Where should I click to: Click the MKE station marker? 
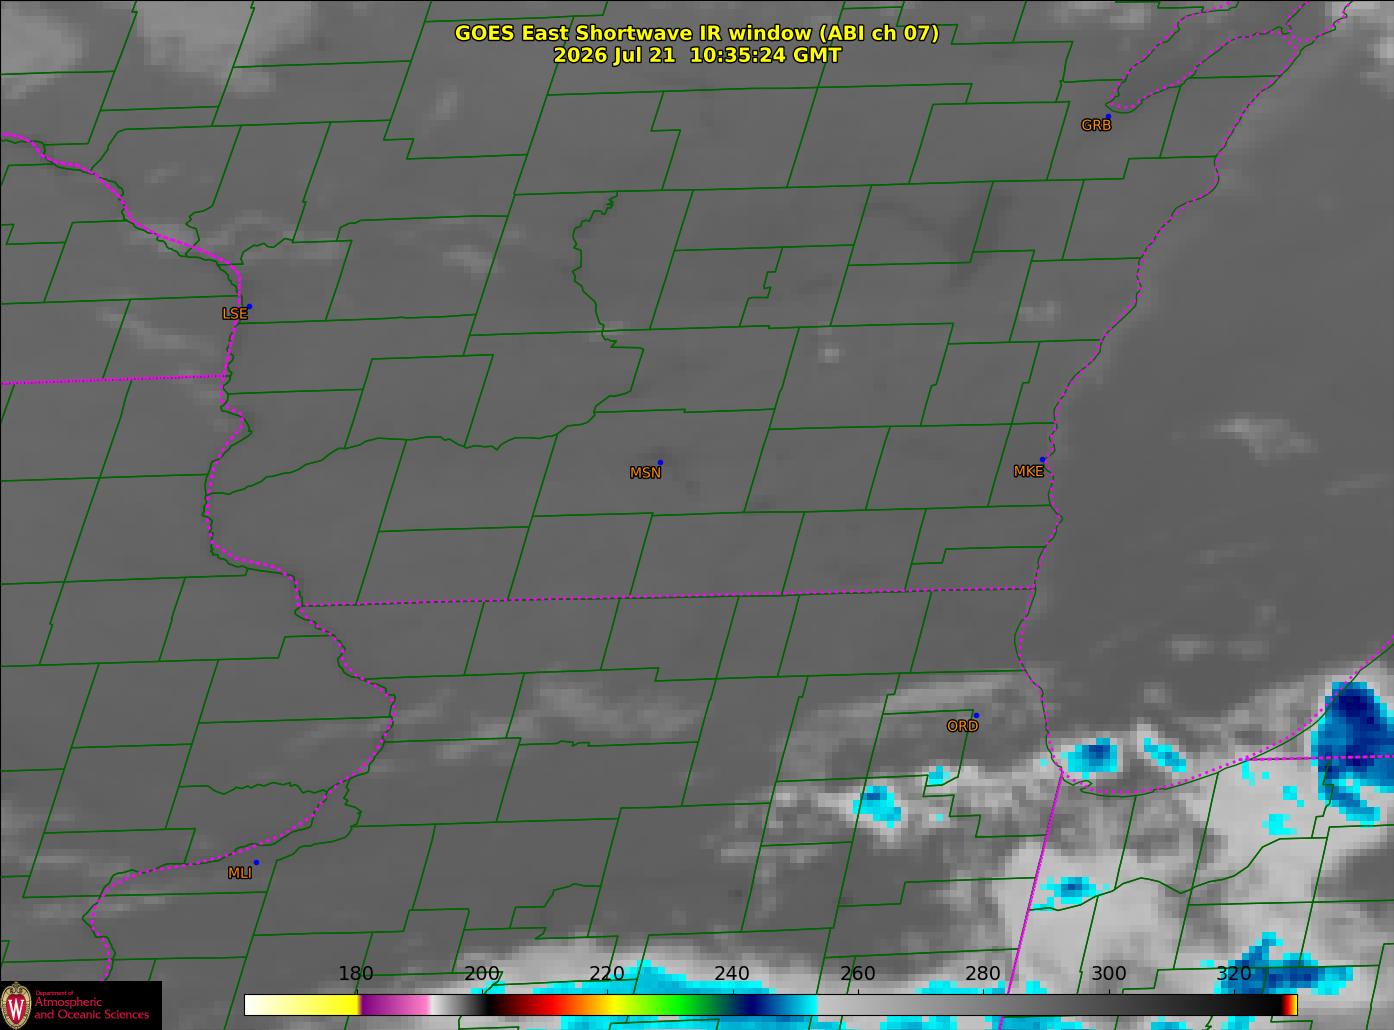point(1042,460)
